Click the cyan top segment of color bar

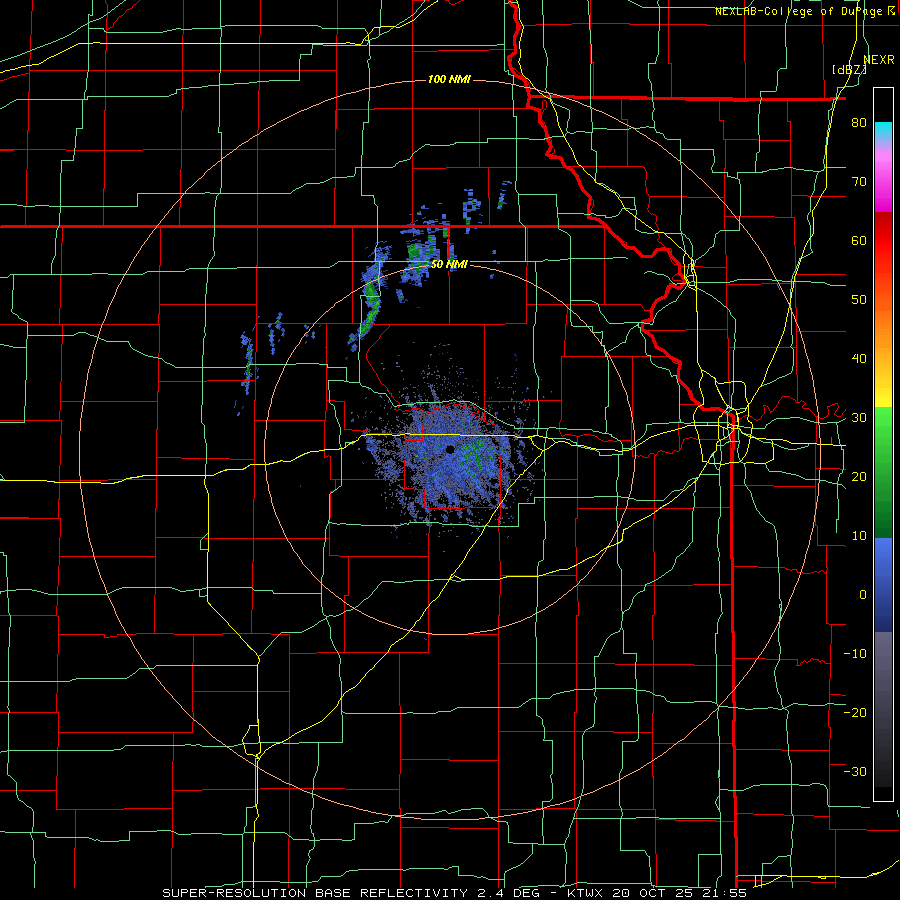883,131
